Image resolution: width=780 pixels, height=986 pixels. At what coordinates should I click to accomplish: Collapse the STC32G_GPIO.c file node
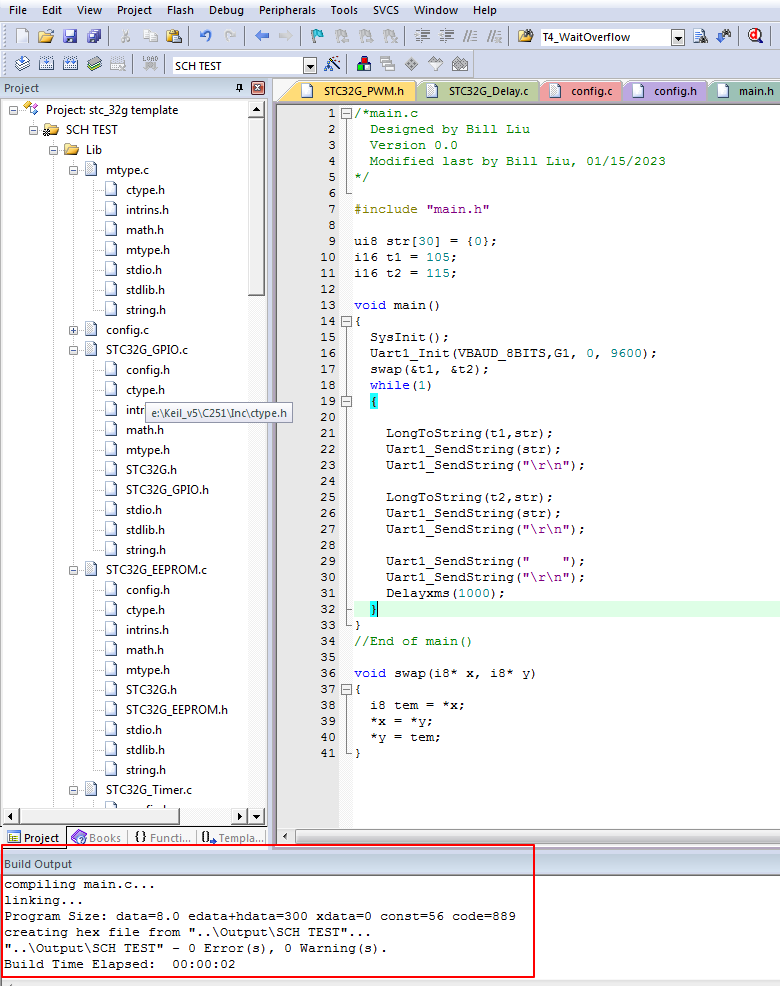point(74,350)
